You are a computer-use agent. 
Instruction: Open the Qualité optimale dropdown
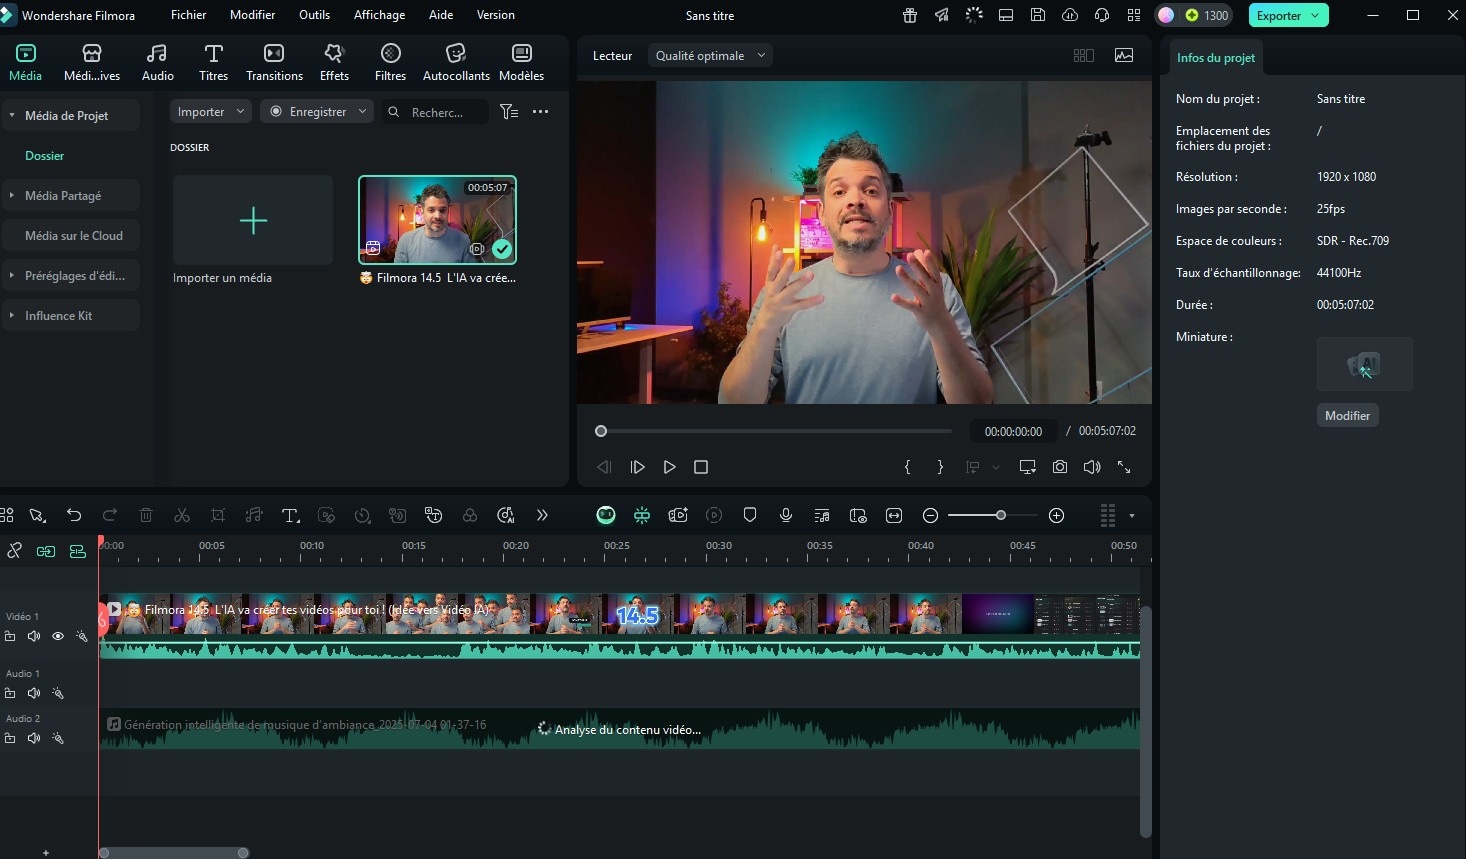click(710, 56)
